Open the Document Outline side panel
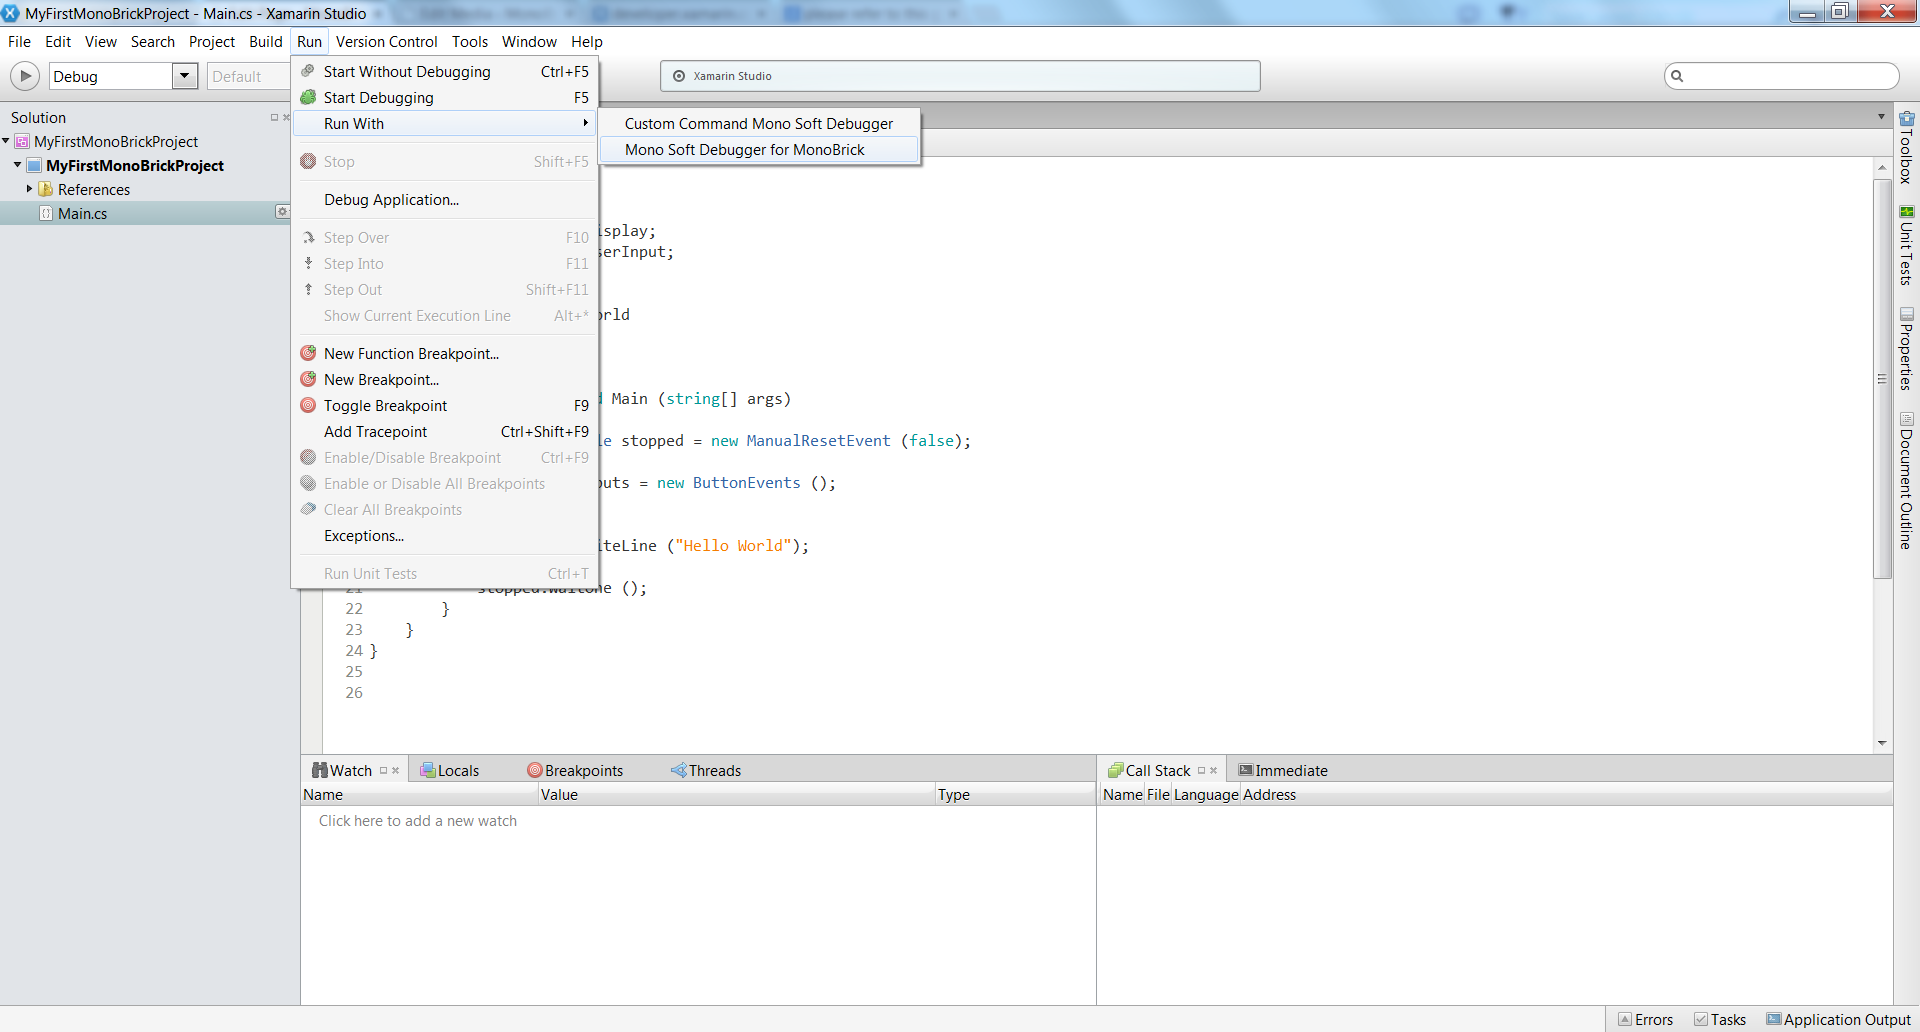This screenshot has width=1920, height=1032. point(1906,481)
